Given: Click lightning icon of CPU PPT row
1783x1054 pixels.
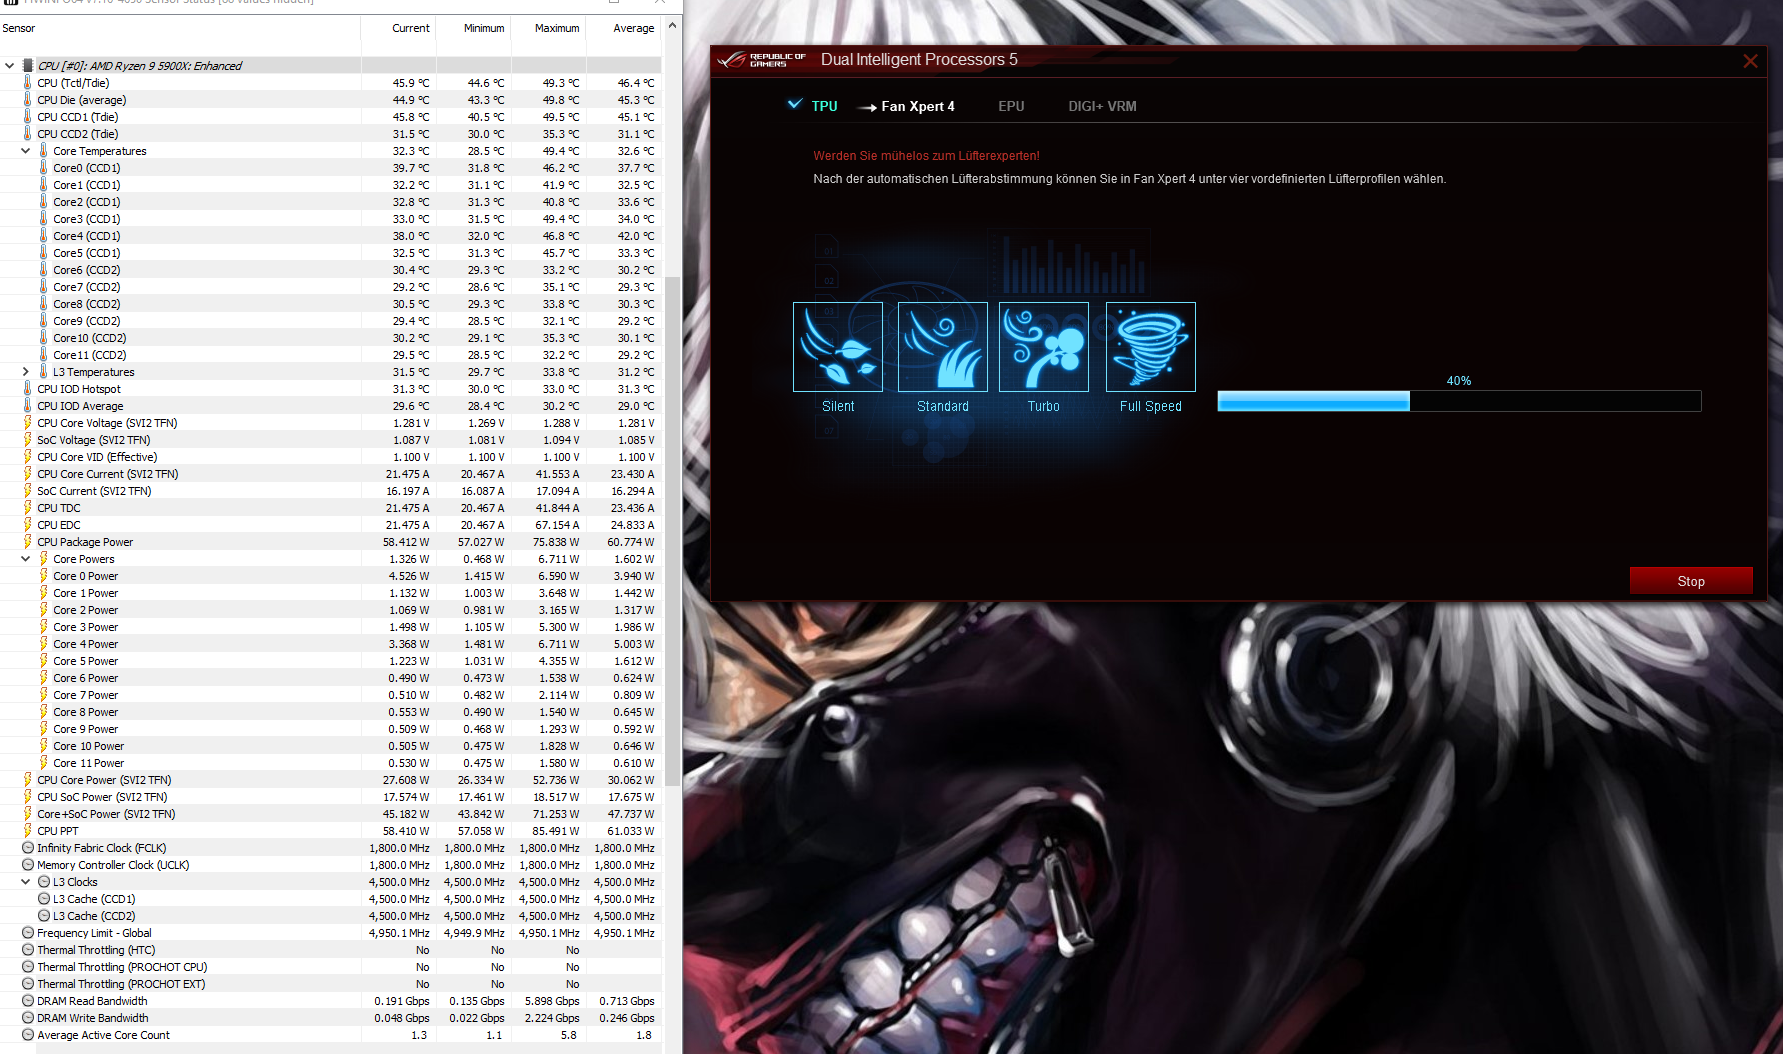Looking at the screenshot, I should pos(28,831).
